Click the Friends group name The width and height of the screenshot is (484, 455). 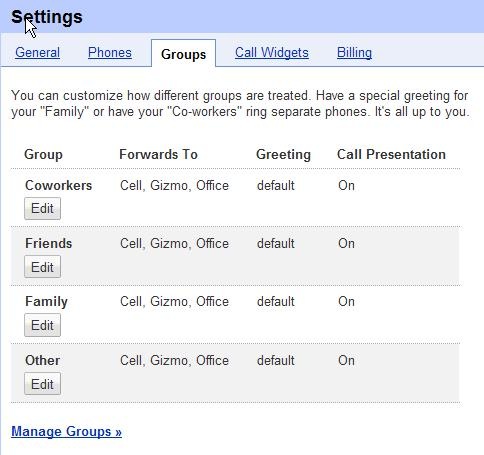point(49,243)
